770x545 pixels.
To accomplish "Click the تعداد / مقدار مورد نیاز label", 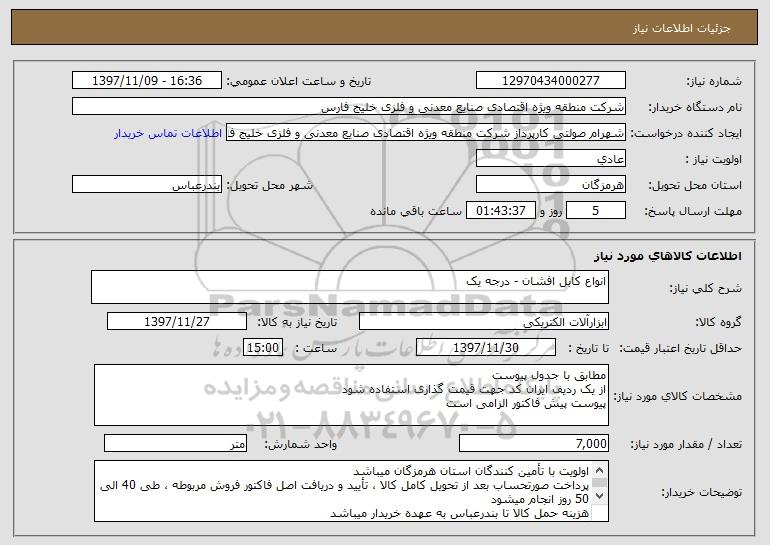I will pos(686,444).
